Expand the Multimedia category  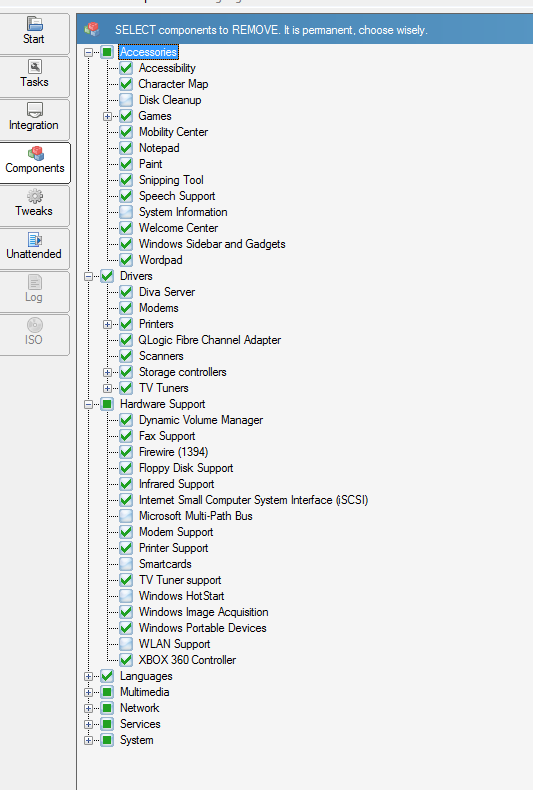pos(89,692)
